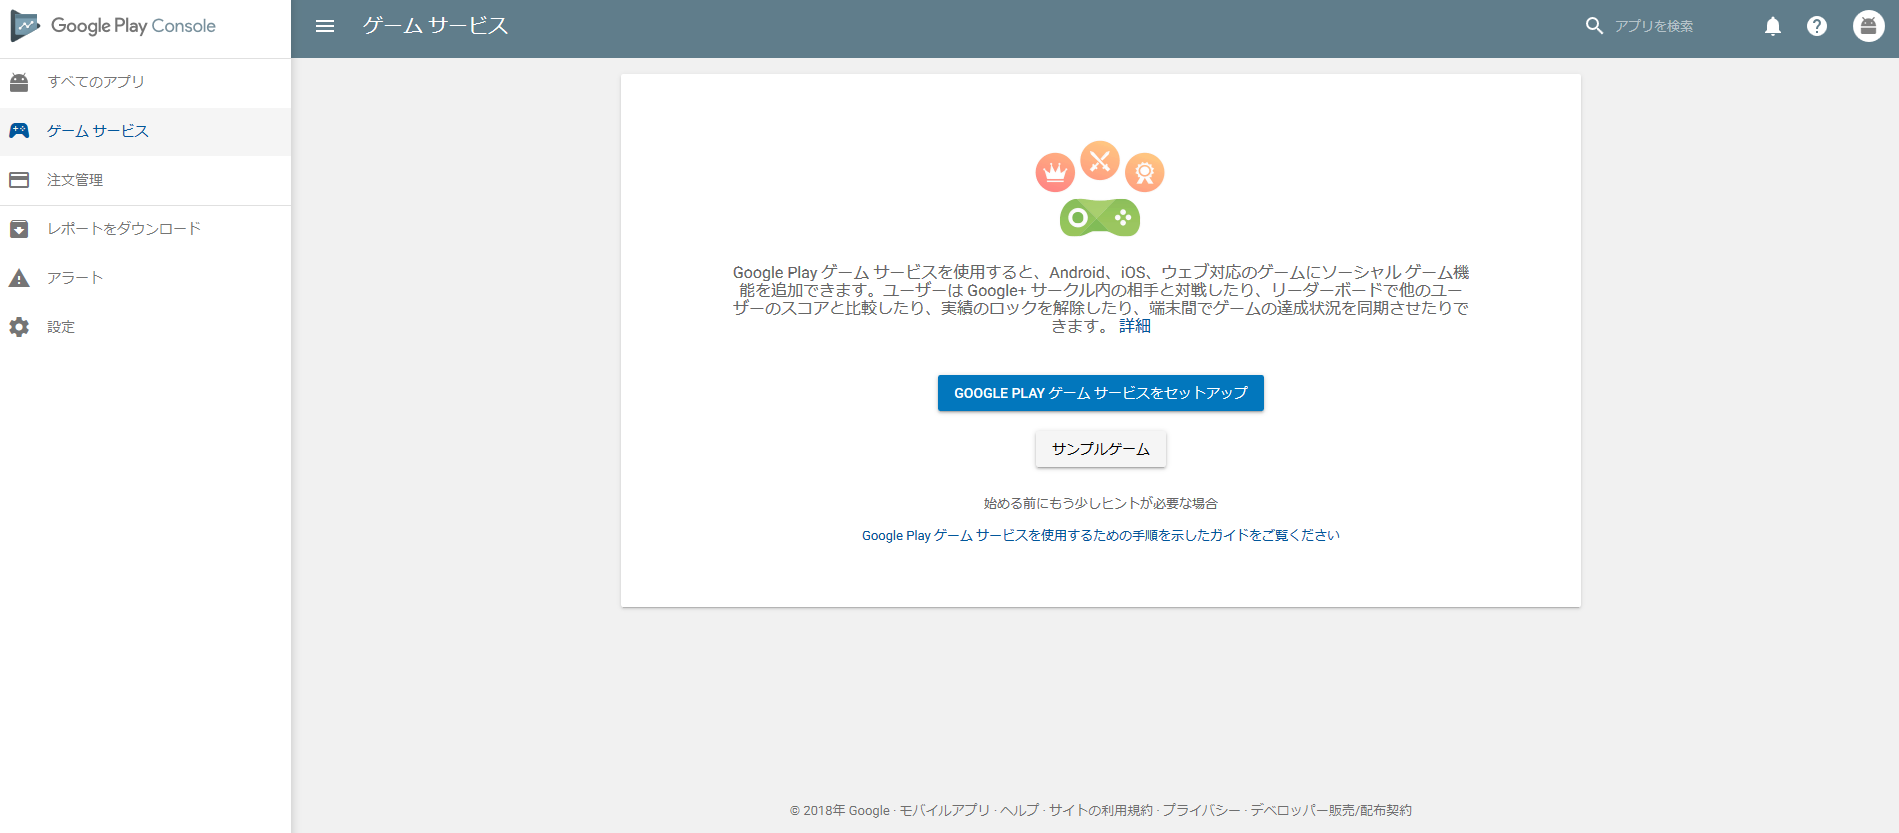Open the Google Play ゲーム サービス guide link
Screen dimensions: 1899x833
point(1101,536)
